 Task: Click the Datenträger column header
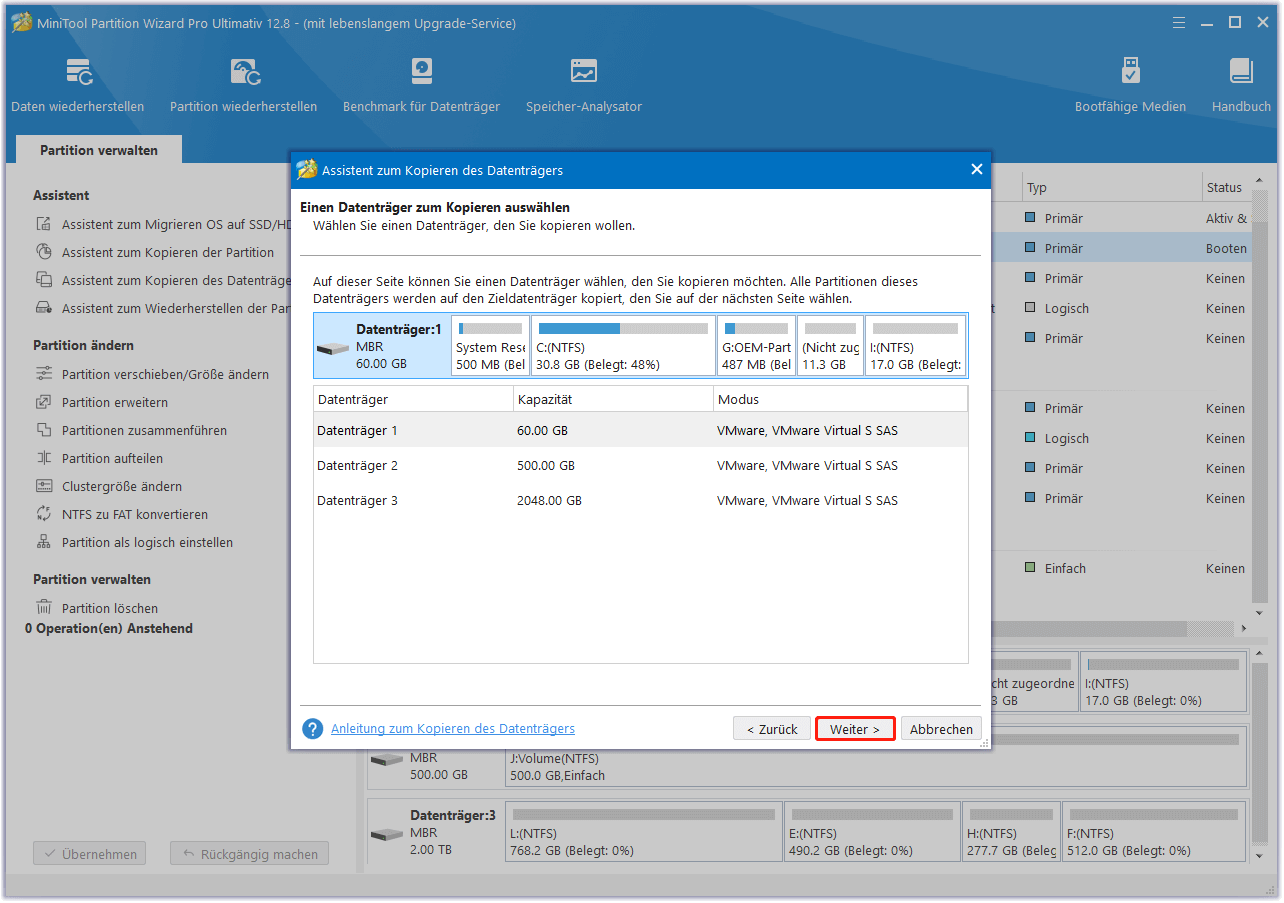pos(413,399)
